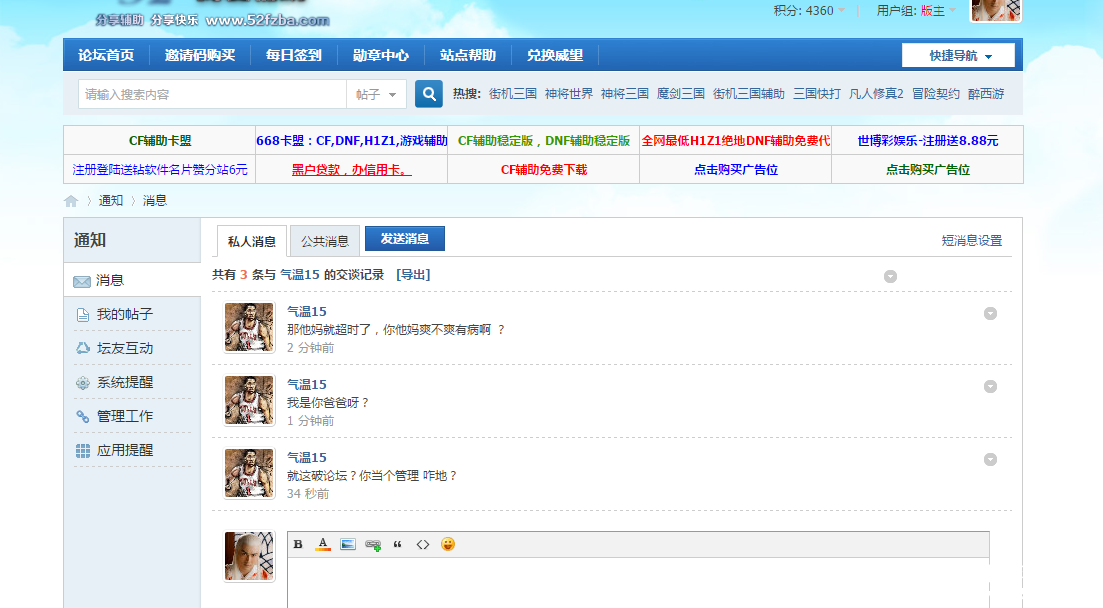Expand the 用户组 版主 dropdown
The width and height of the screenshot is (1103, 608).
(x=916, y=11)
